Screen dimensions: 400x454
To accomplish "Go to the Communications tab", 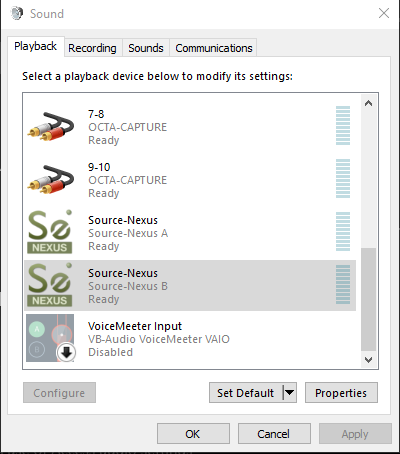I will (x=214, y=48).
